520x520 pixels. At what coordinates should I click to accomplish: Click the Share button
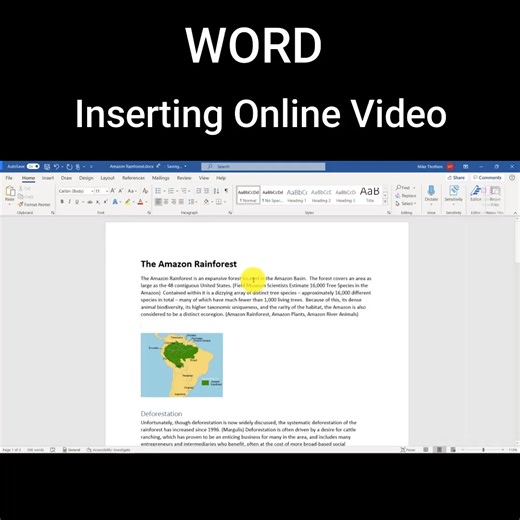click(x=456, y=178)
